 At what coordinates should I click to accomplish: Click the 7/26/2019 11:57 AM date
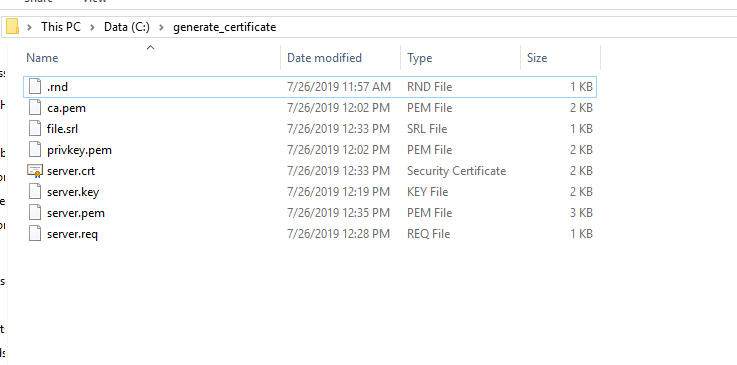[339, 87]
